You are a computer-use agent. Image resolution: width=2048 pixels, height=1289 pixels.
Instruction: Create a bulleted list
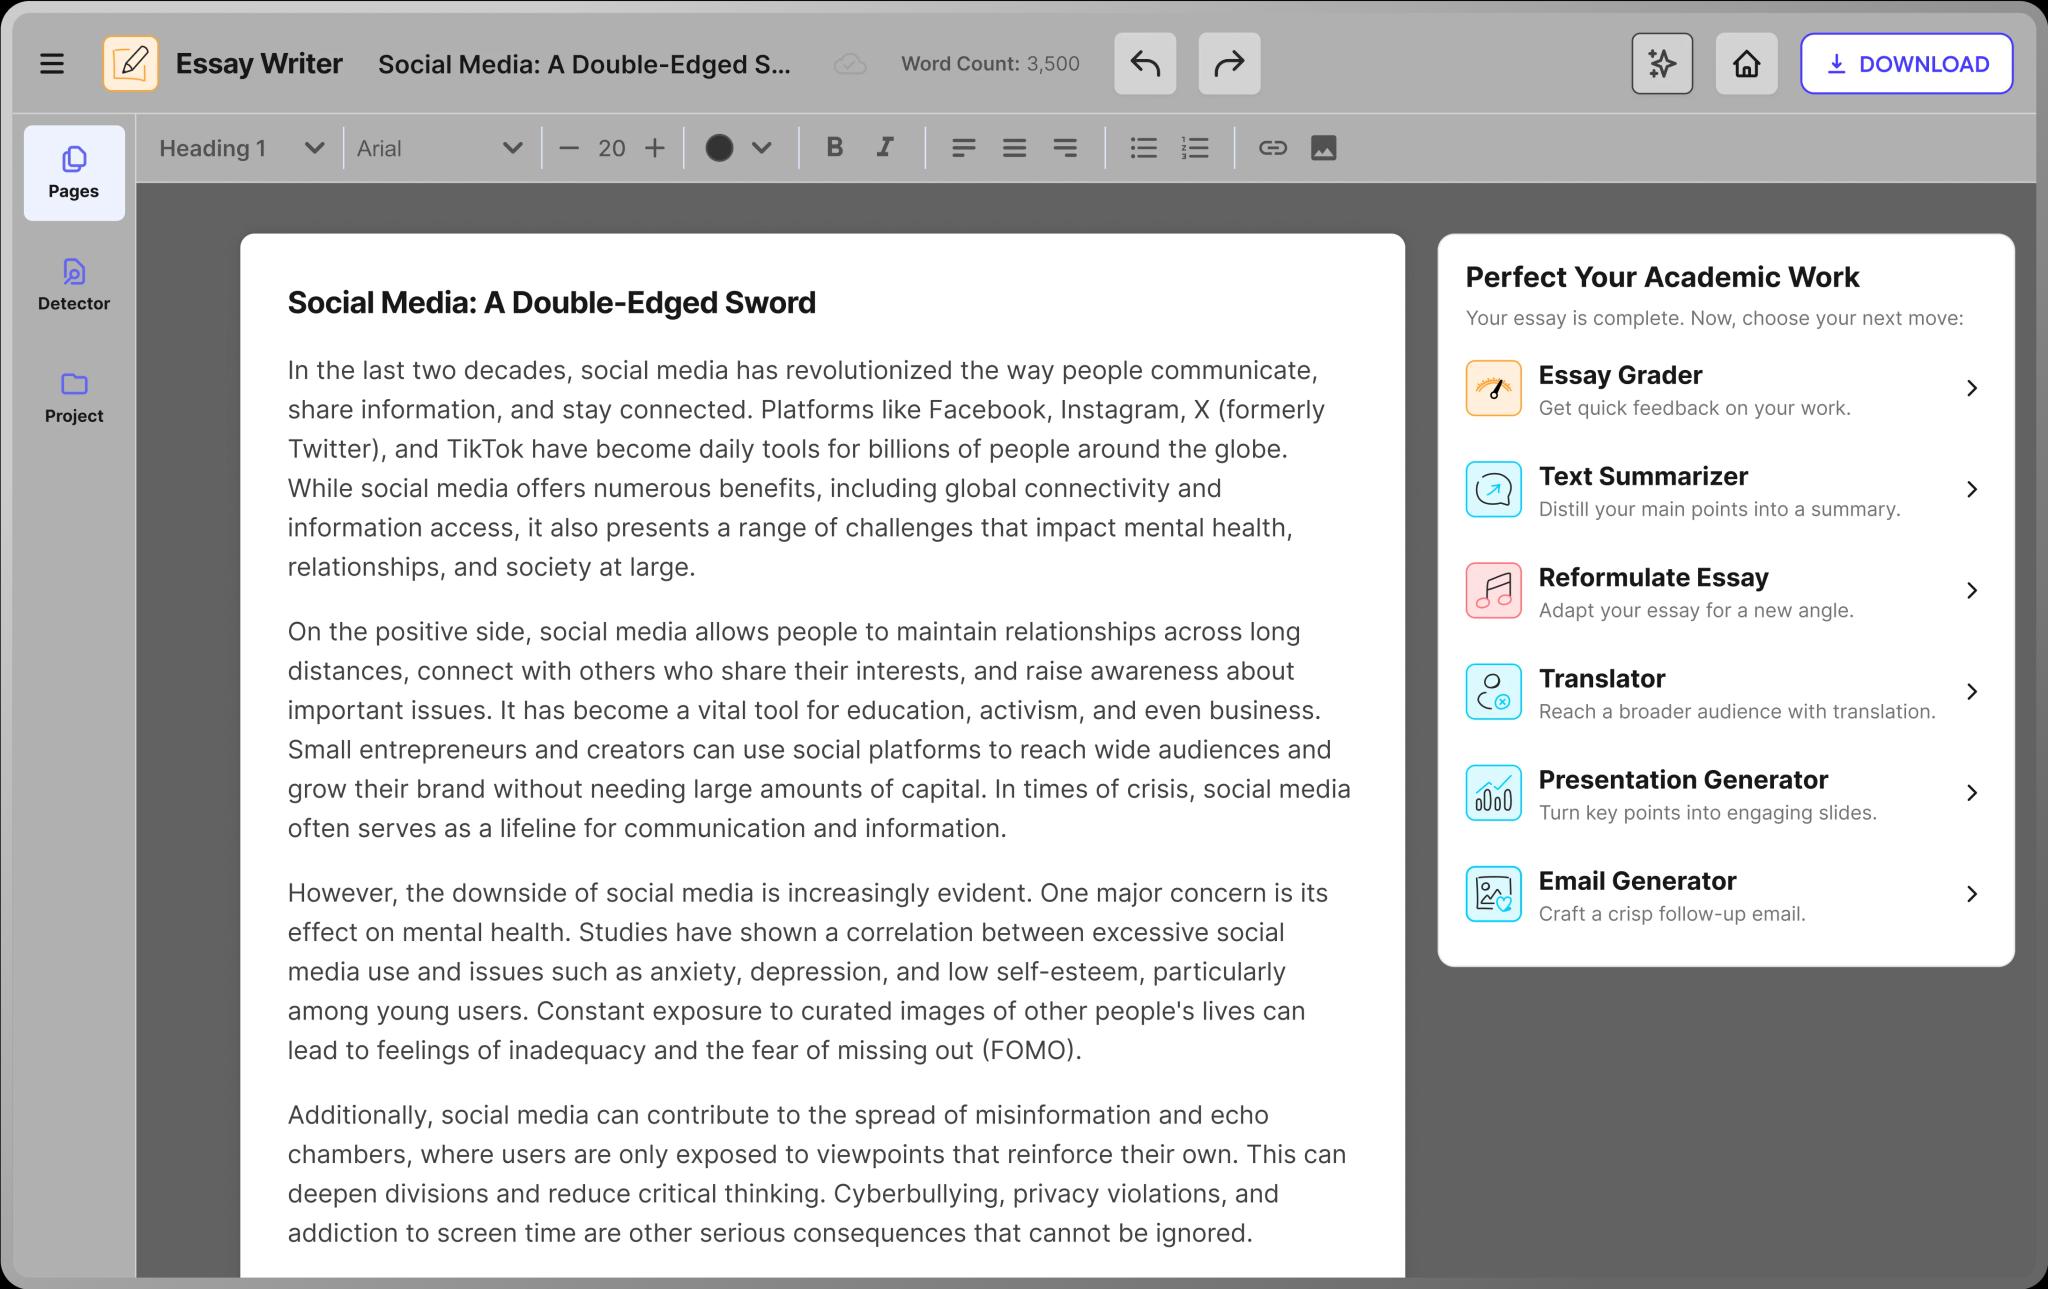point(1143,148)
